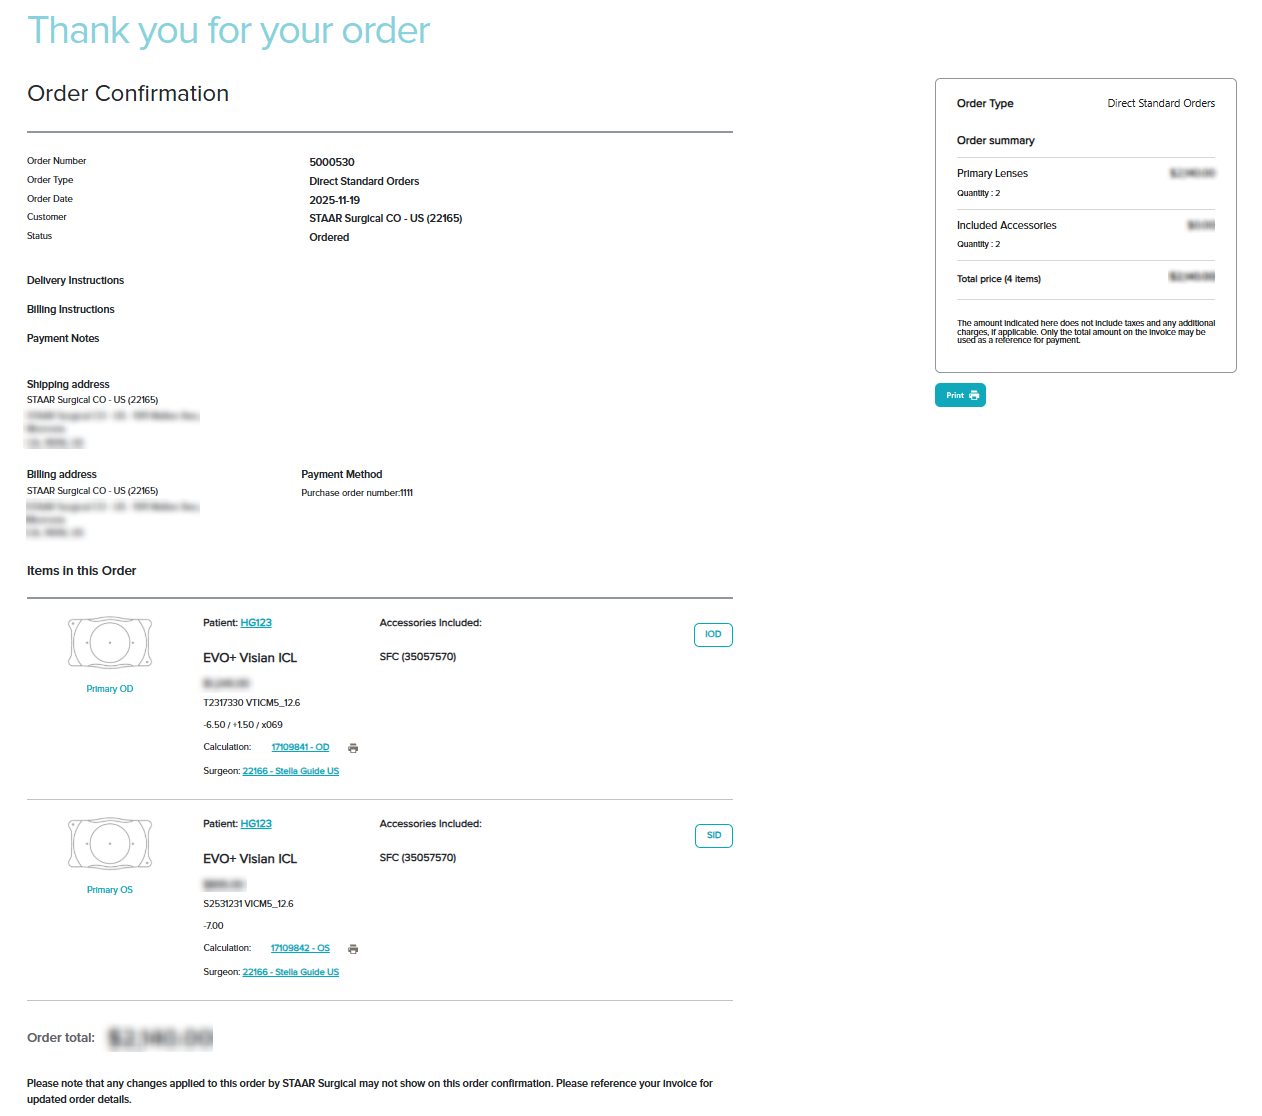The width and height of the screenshot is (1262, 1116).
Task: Open patient HG123 link for Primary OD lens
Action: (256, 623)
